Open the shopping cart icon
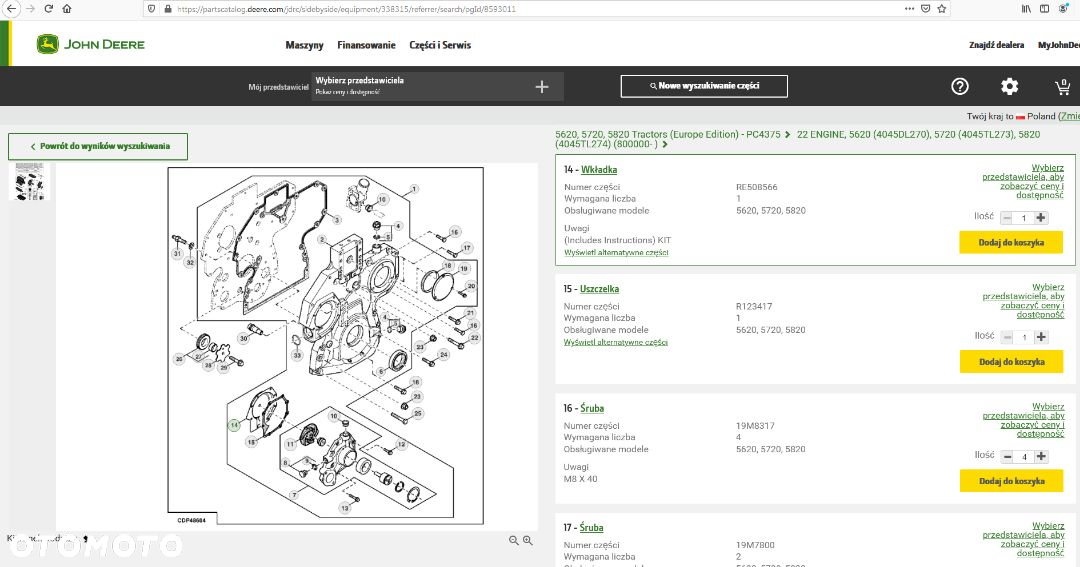Viewport: 1080px width, 567px height. [1062, 86]
